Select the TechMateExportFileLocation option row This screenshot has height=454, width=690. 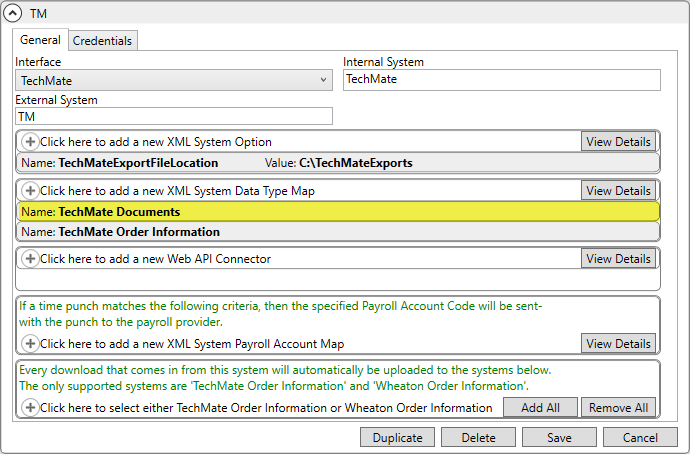point(338,163)
